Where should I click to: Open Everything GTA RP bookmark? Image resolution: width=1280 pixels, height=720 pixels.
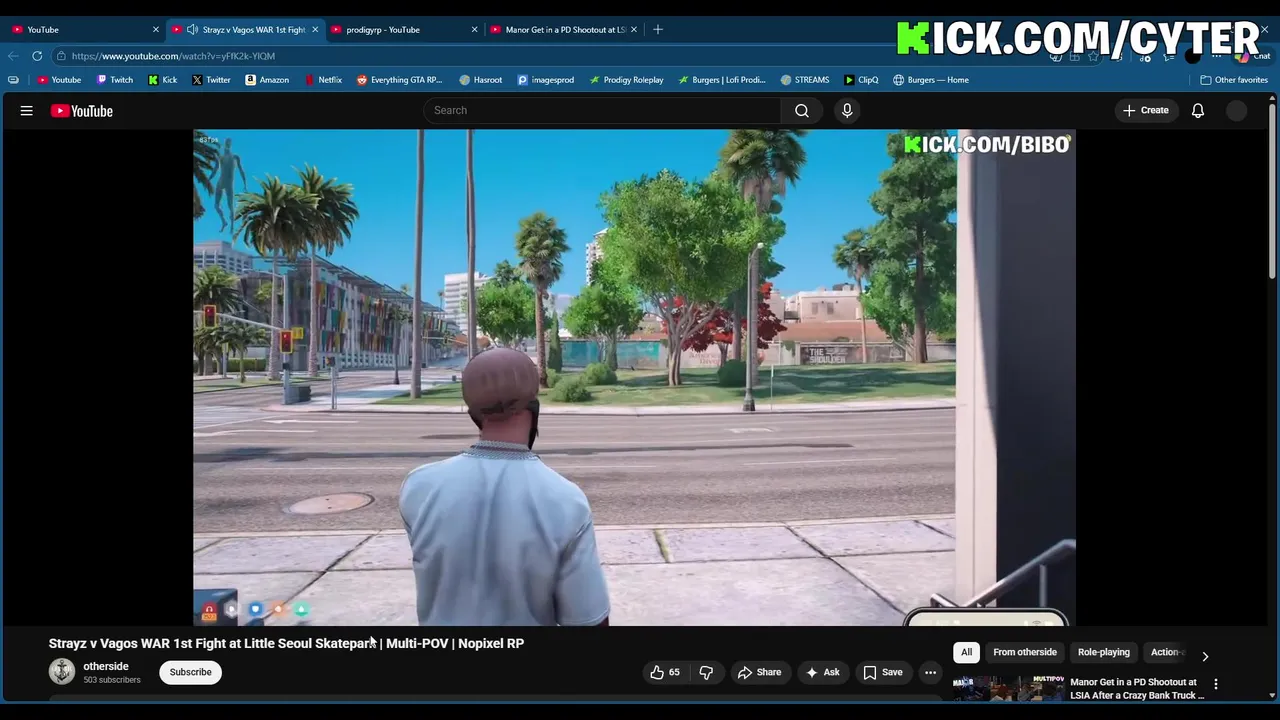click(x=399, y=80)
